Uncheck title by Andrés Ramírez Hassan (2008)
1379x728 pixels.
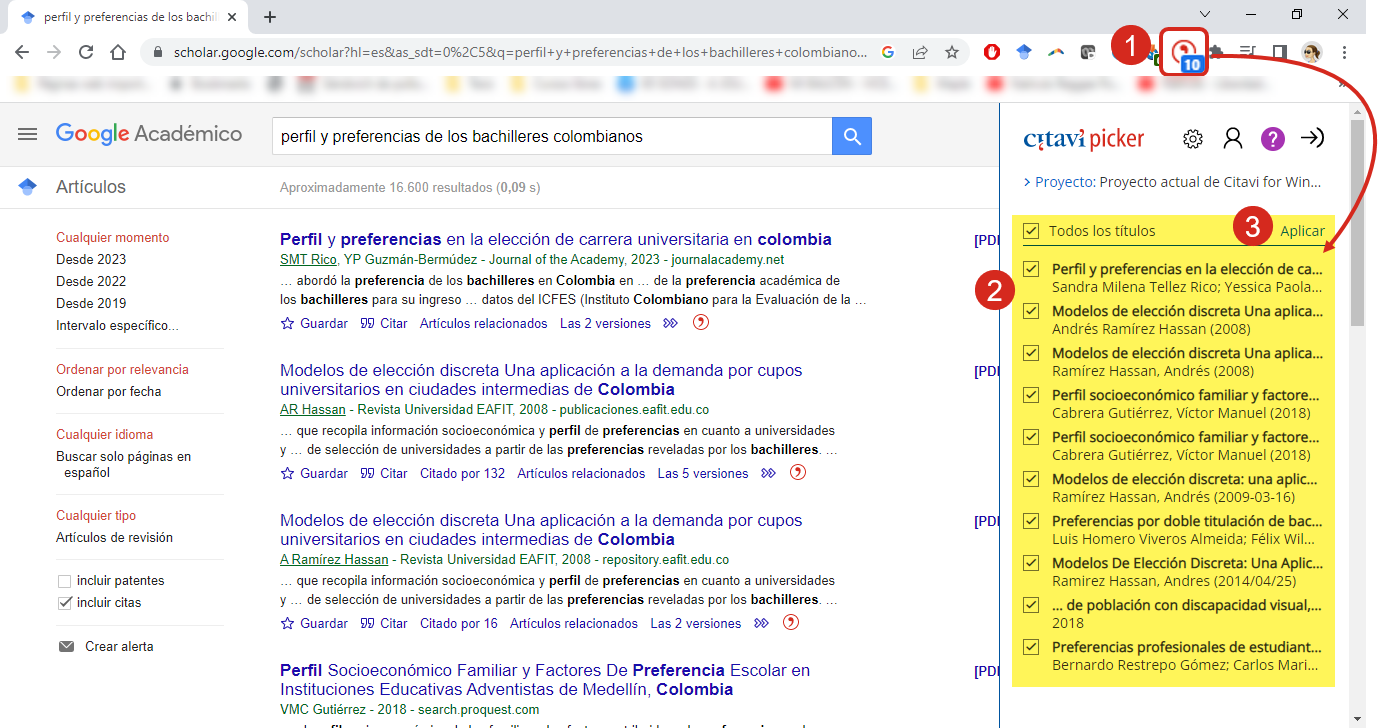click(x=1031, y=311)
